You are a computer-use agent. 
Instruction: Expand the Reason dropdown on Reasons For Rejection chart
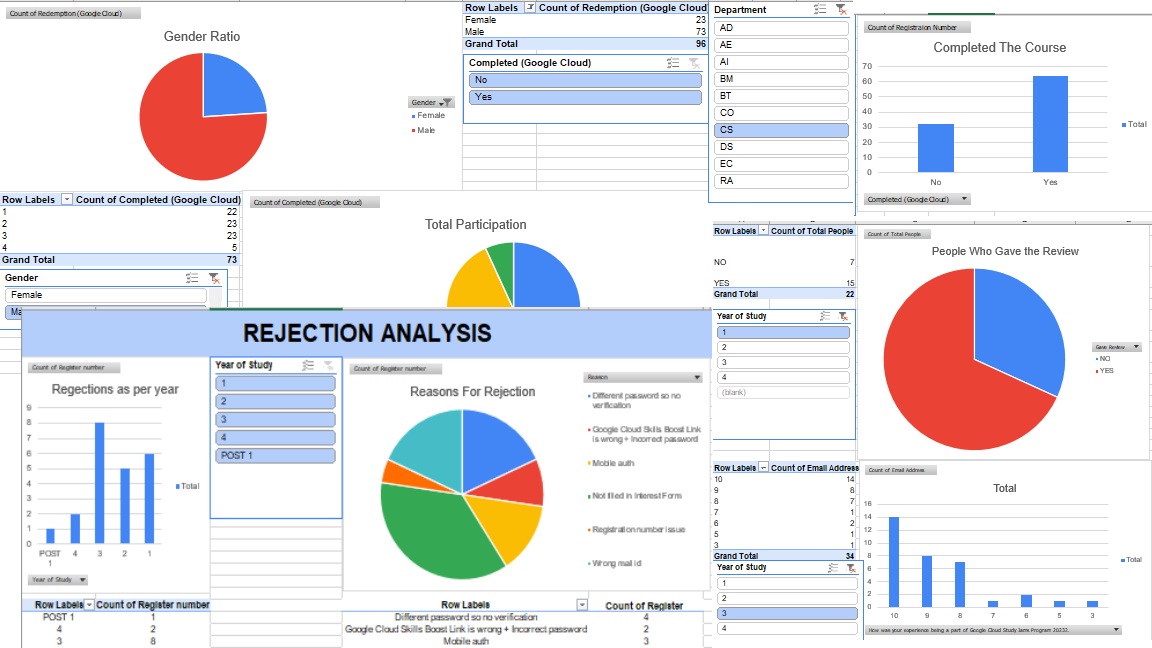(695, 377)
